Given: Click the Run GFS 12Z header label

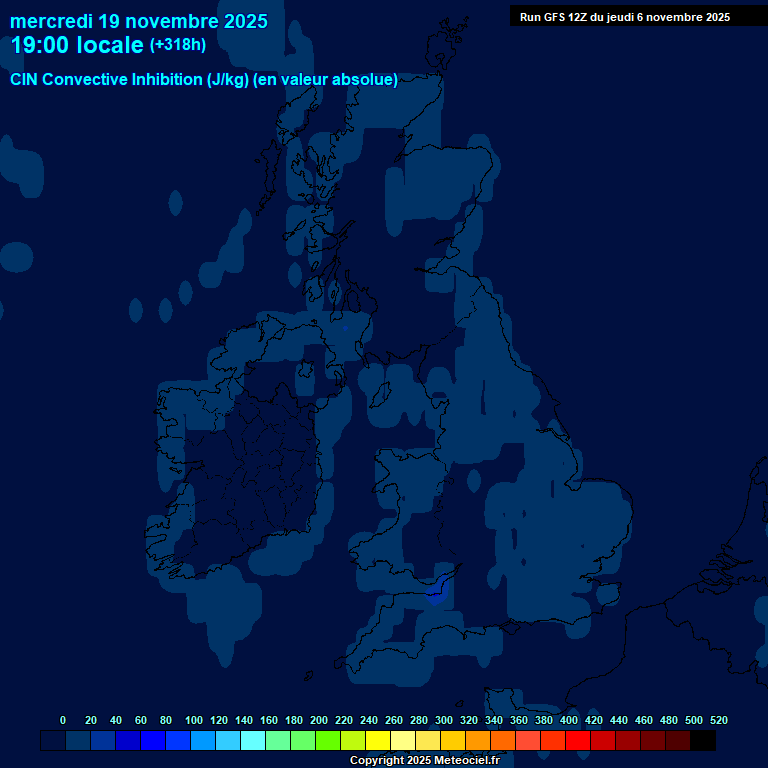Looking at the screenshot, I should coord(624,17).
